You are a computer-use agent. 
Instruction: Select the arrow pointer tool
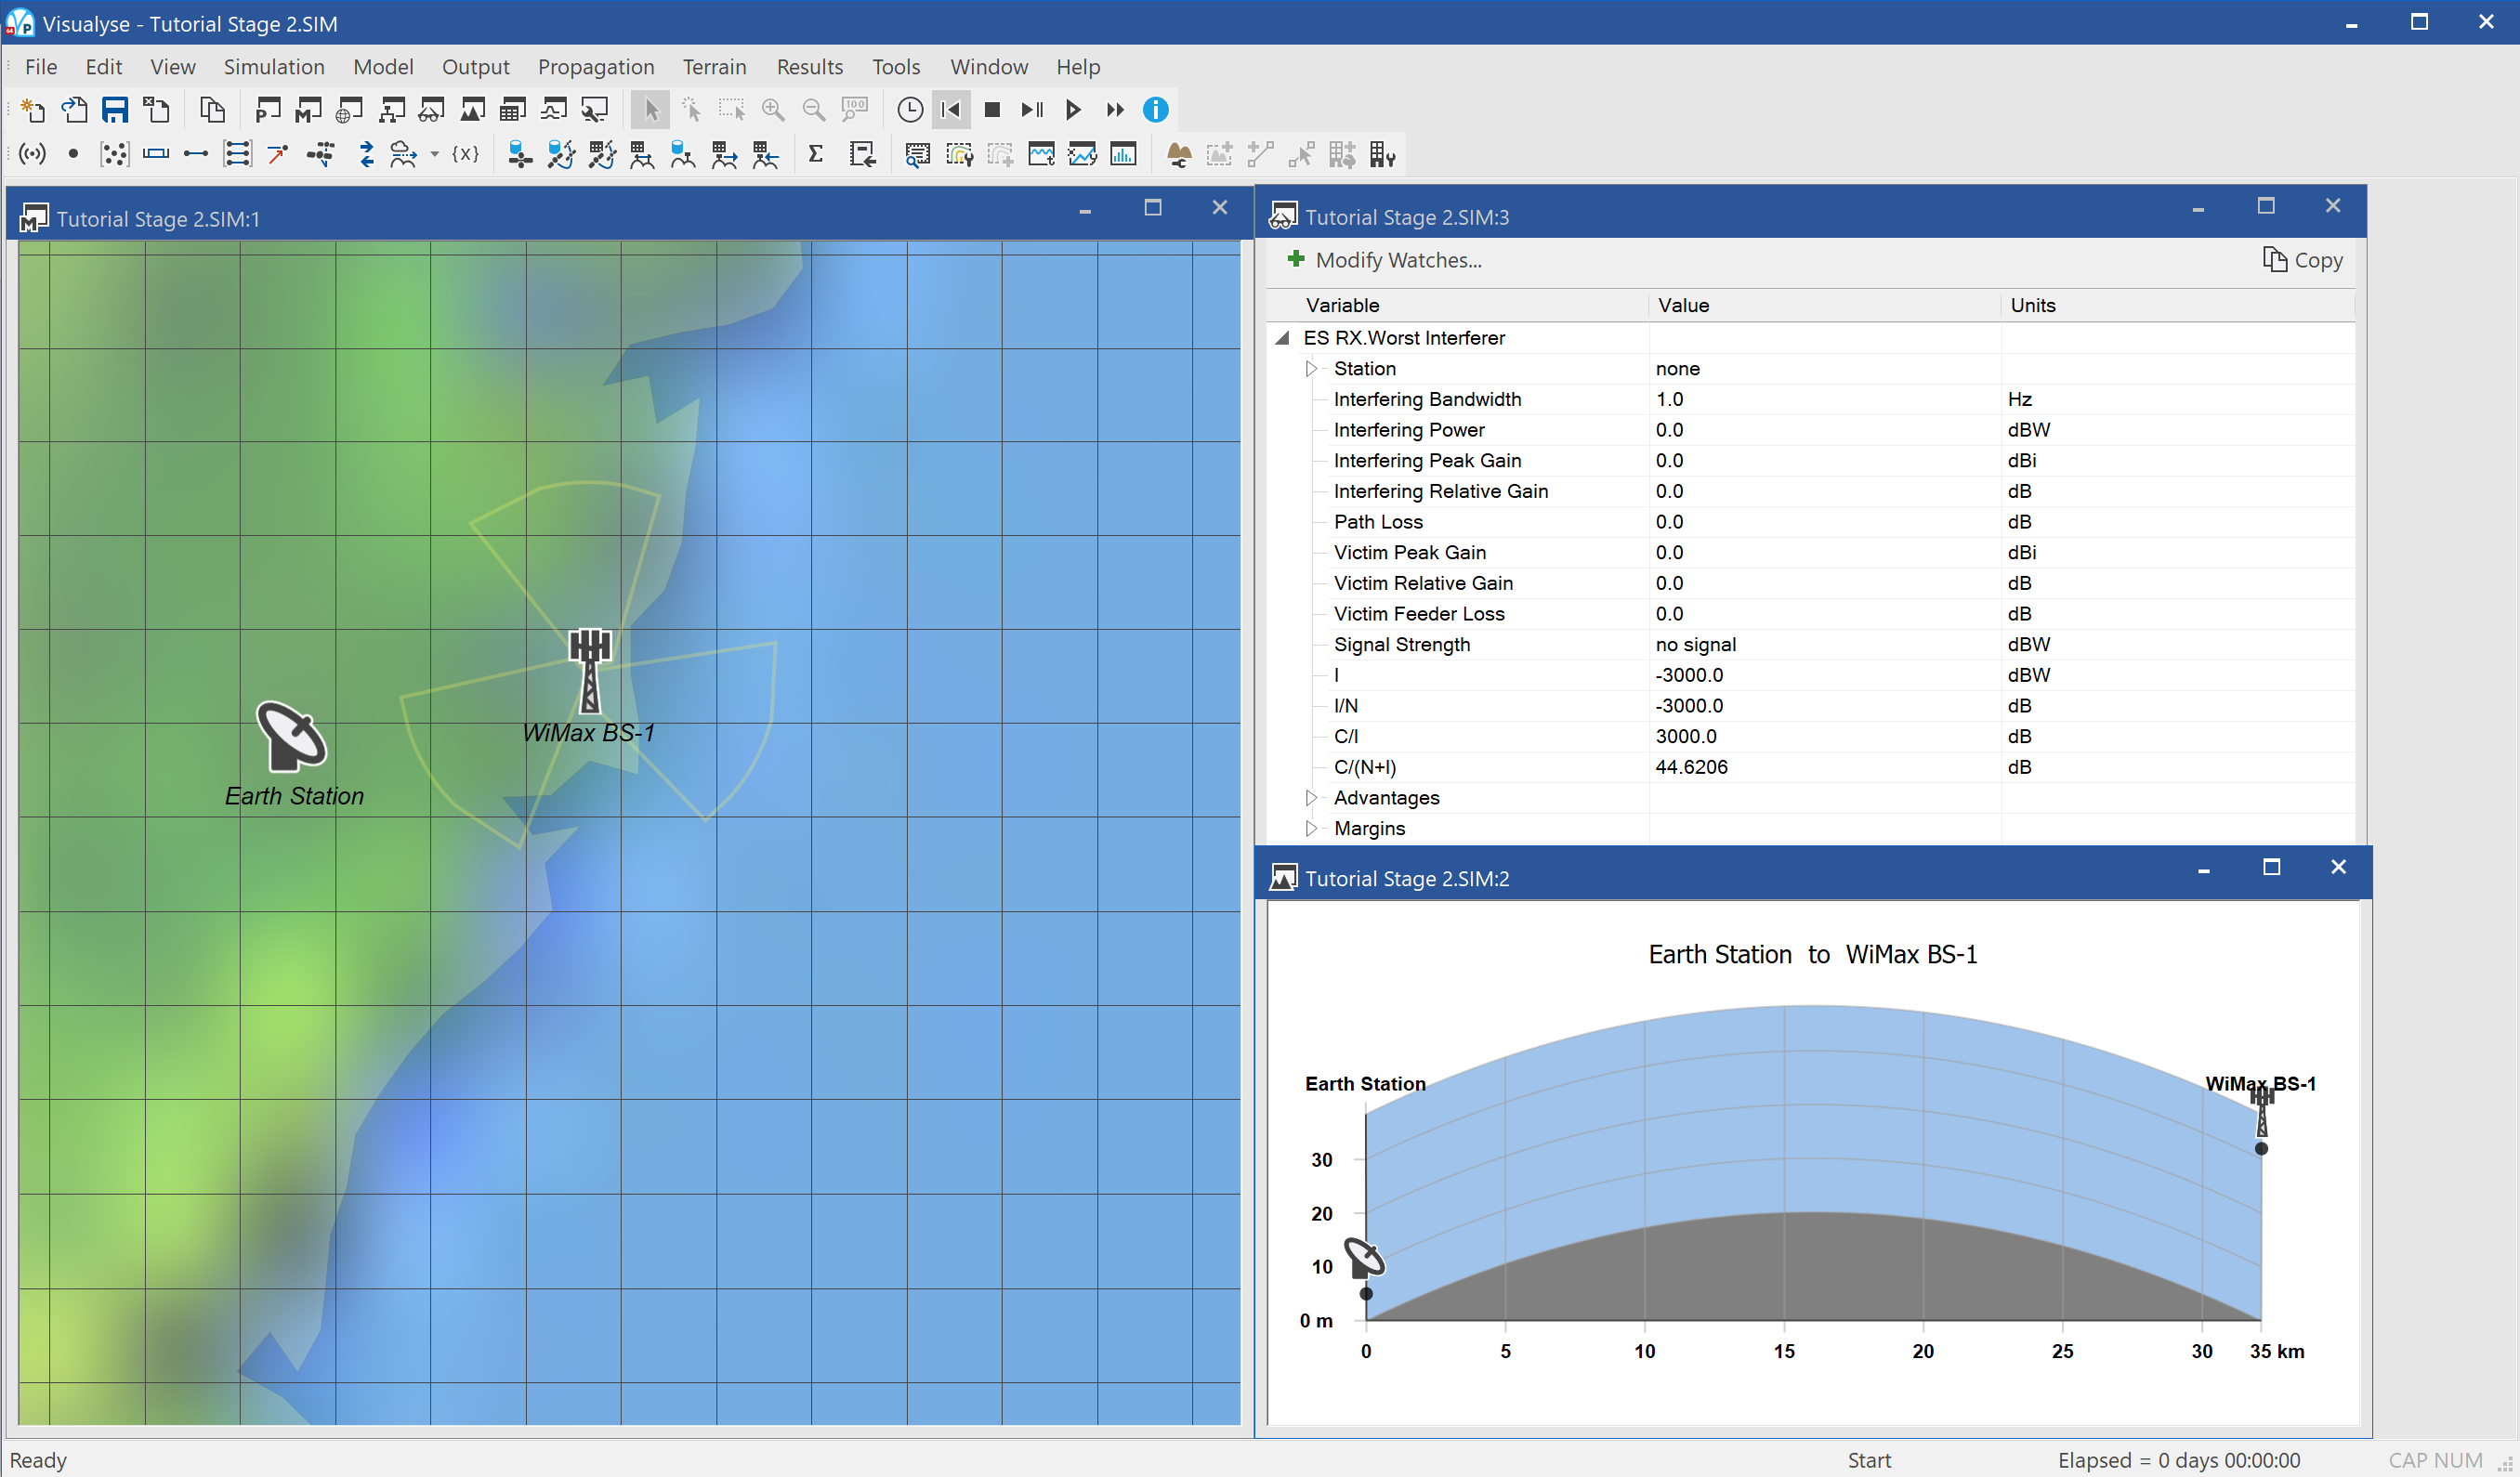click(x=650, y=109)
